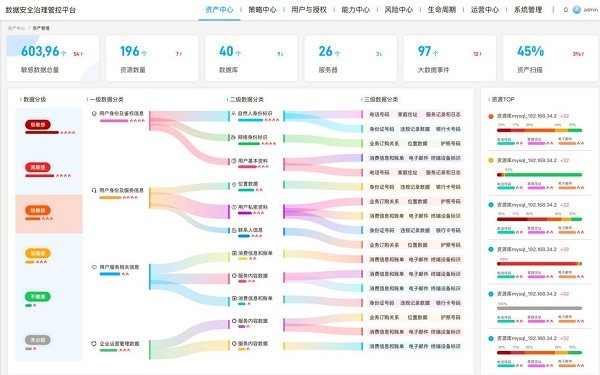Click the location icon next to 位置数据
The height and width of the screenshot is (375, 600).
point(234,184)
